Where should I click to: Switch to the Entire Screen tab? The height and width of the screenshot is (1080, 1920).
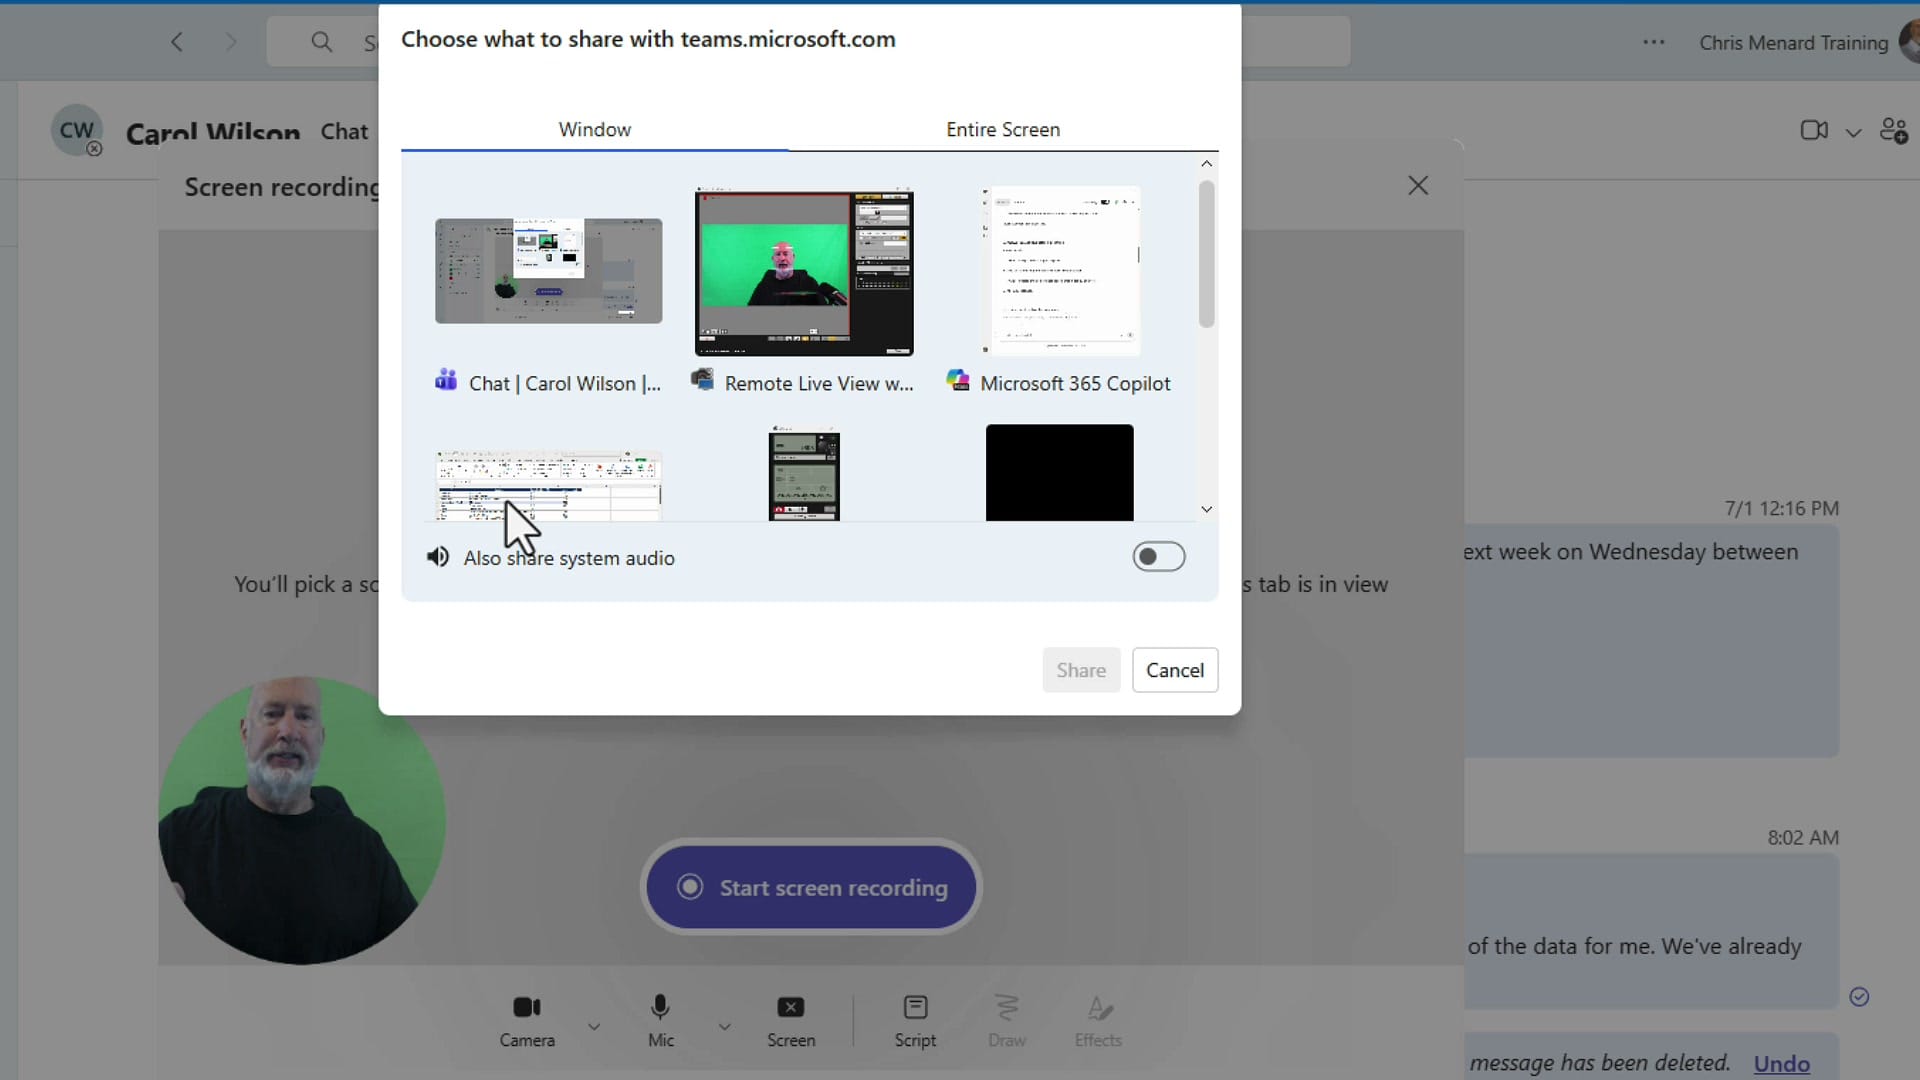[x=1003, y=129]
